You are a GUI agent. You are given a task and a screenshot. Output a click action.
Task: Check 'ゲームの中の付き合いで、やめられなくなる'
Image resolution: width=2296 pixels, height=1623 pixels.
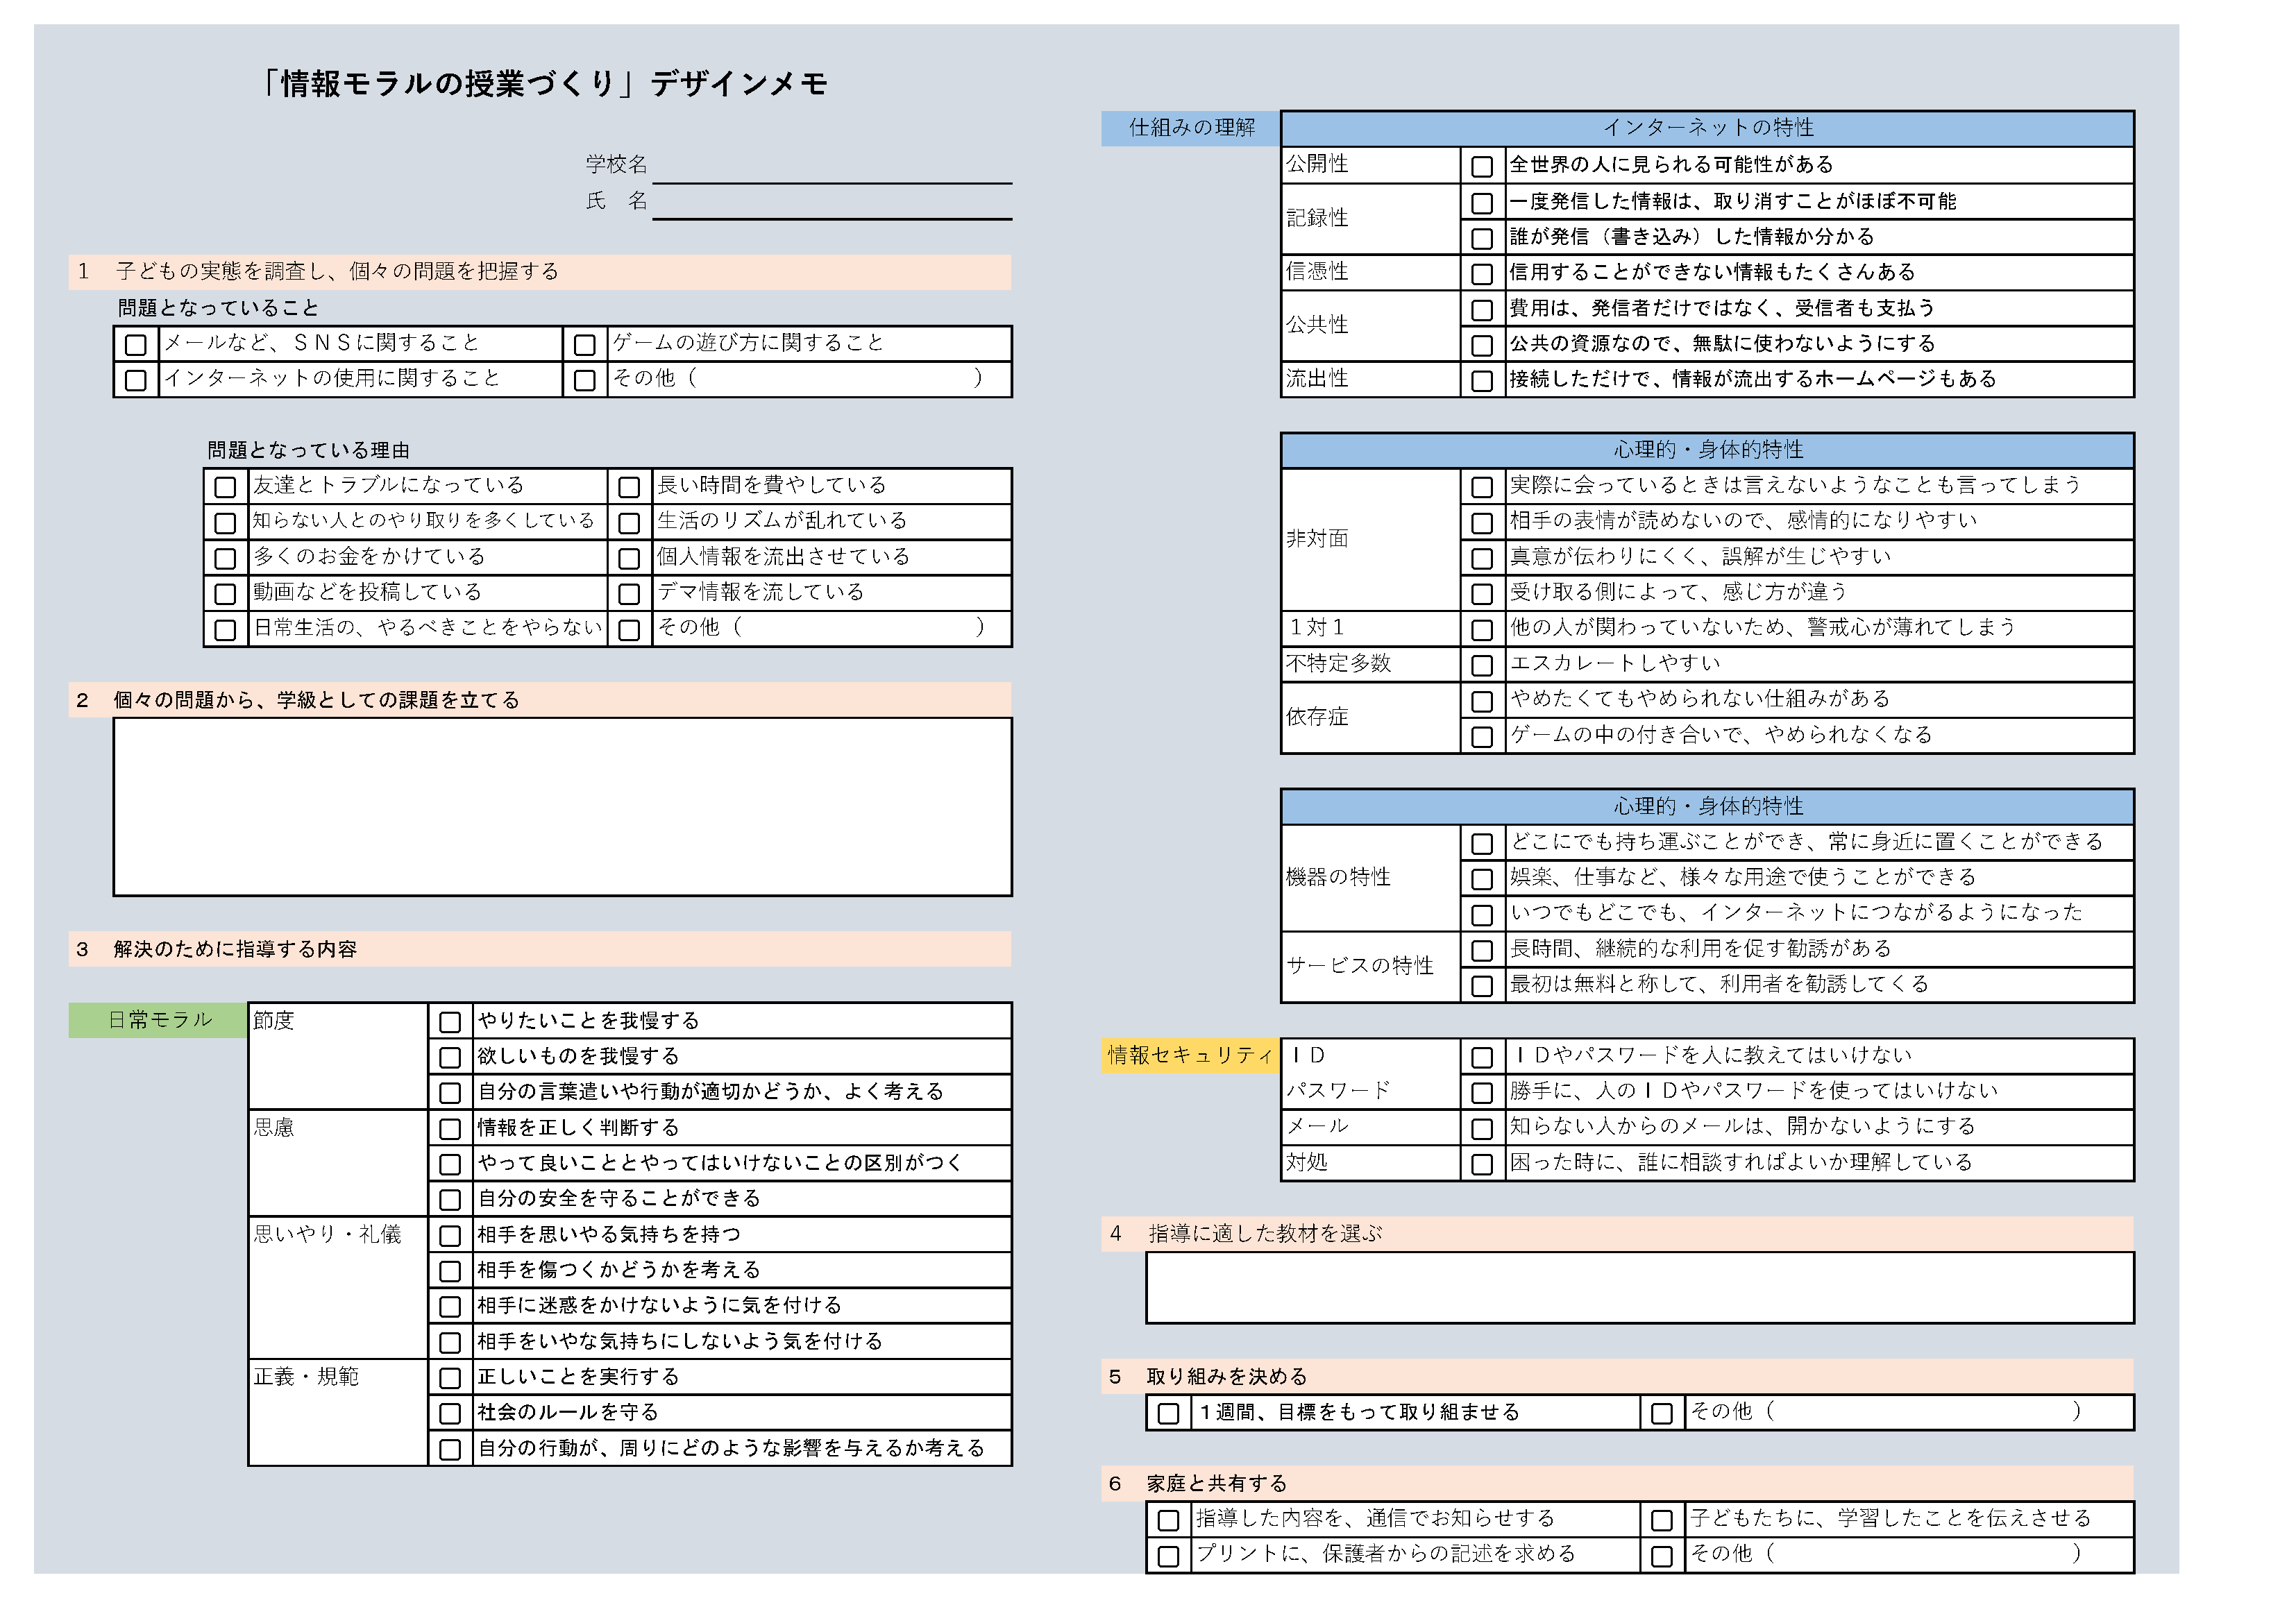coord(1483,737)
